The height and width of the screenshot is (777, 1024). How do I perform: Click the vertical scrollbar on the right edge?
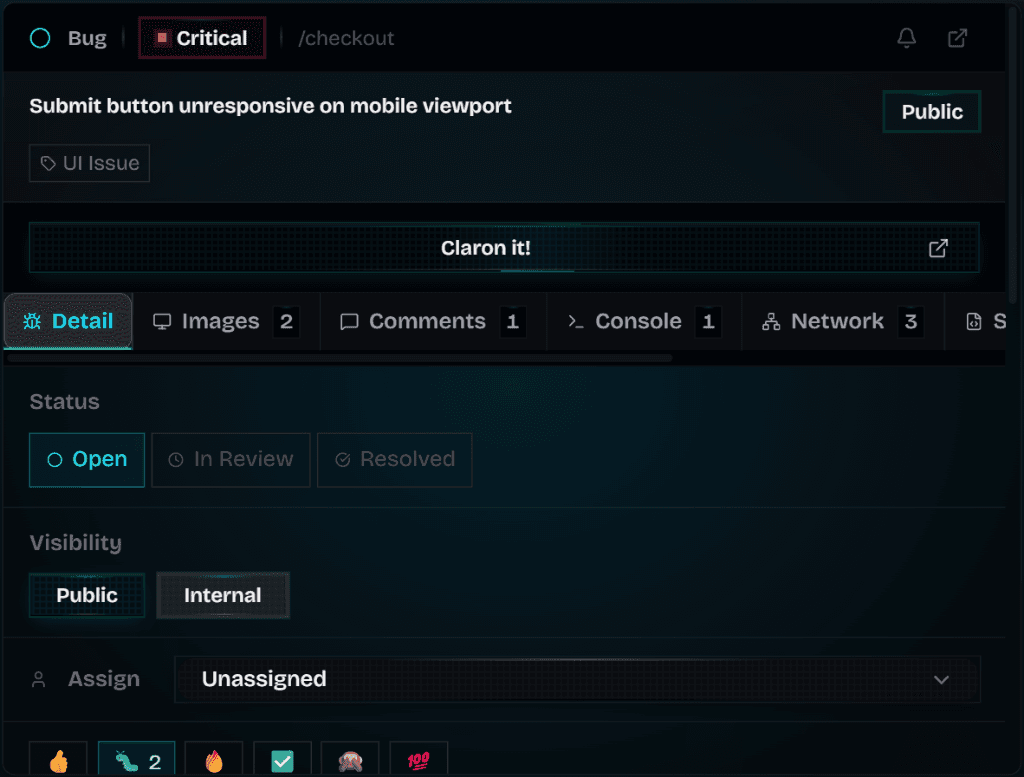click(1014, 157)
